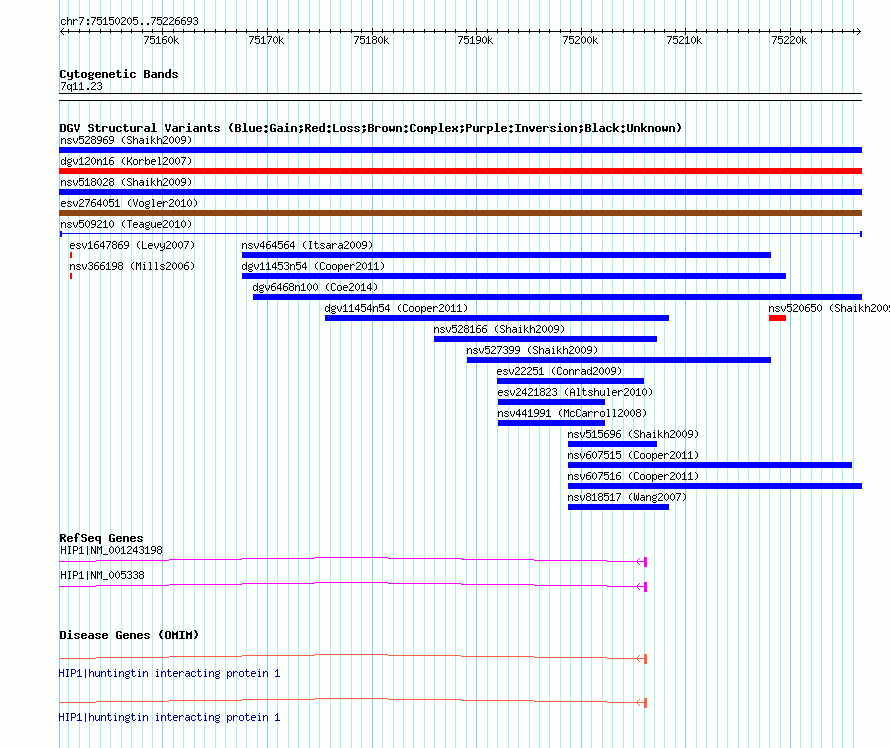The width and height of the screenshot is (890, 748).
Task: Click the HIP1|NM_005338 RefSeq gene label
Action: 102,575
